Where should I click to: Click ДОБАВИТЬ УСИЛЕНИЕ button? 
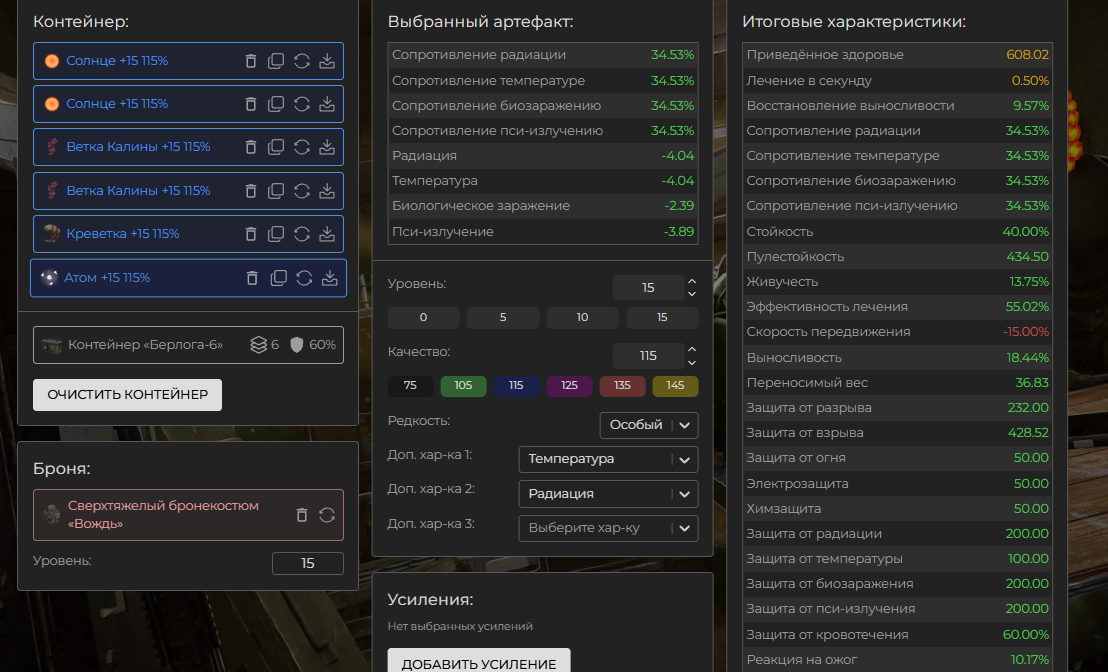(479, 663)
